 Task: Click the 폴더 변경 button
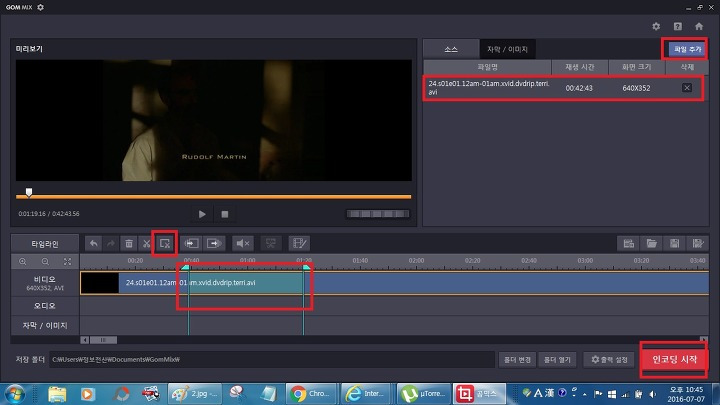coord(517,360)
